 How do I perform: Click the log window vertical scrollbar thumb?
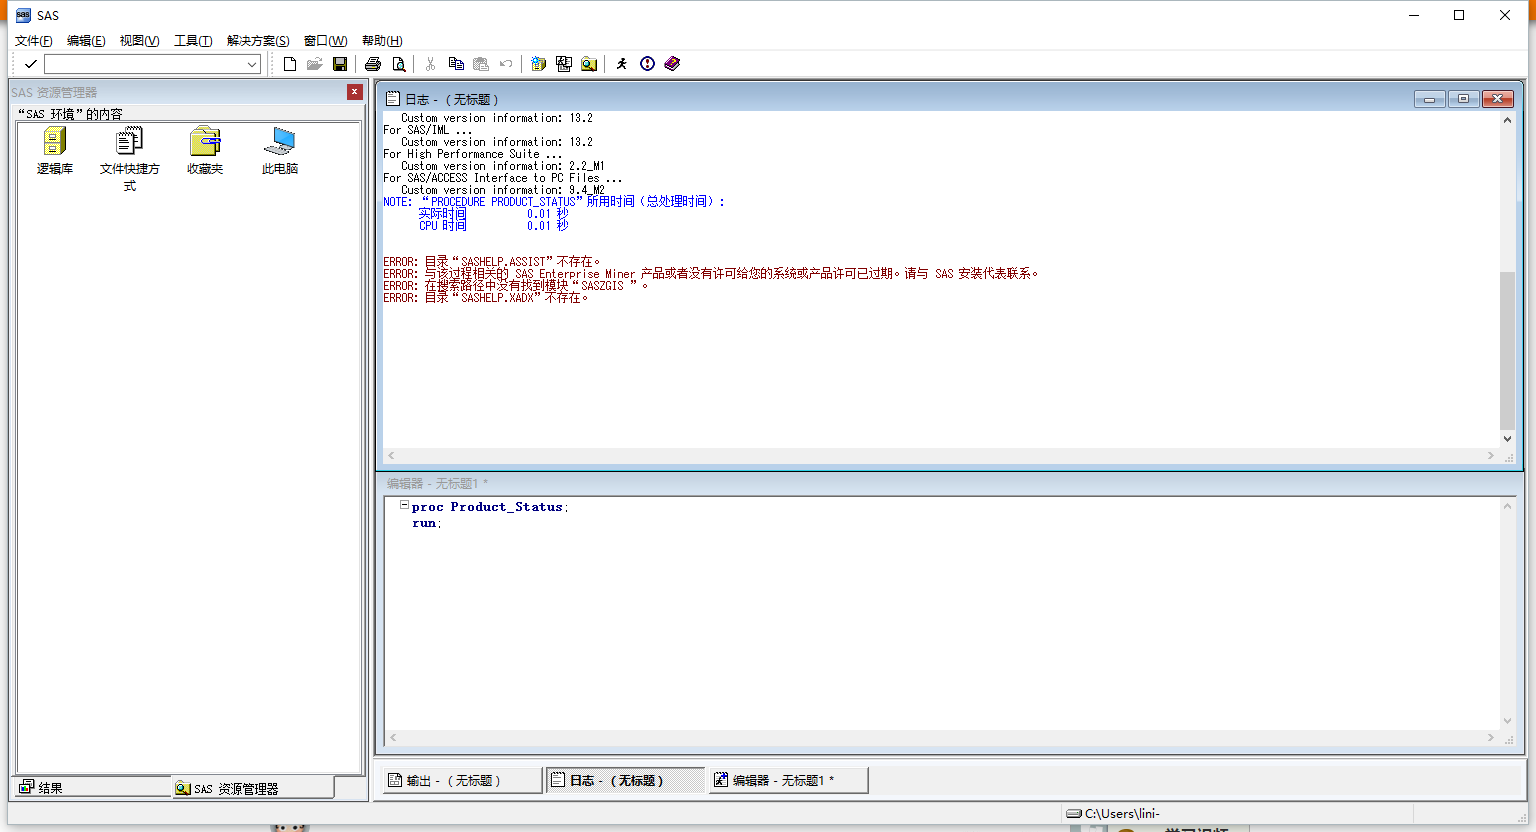1507,350
